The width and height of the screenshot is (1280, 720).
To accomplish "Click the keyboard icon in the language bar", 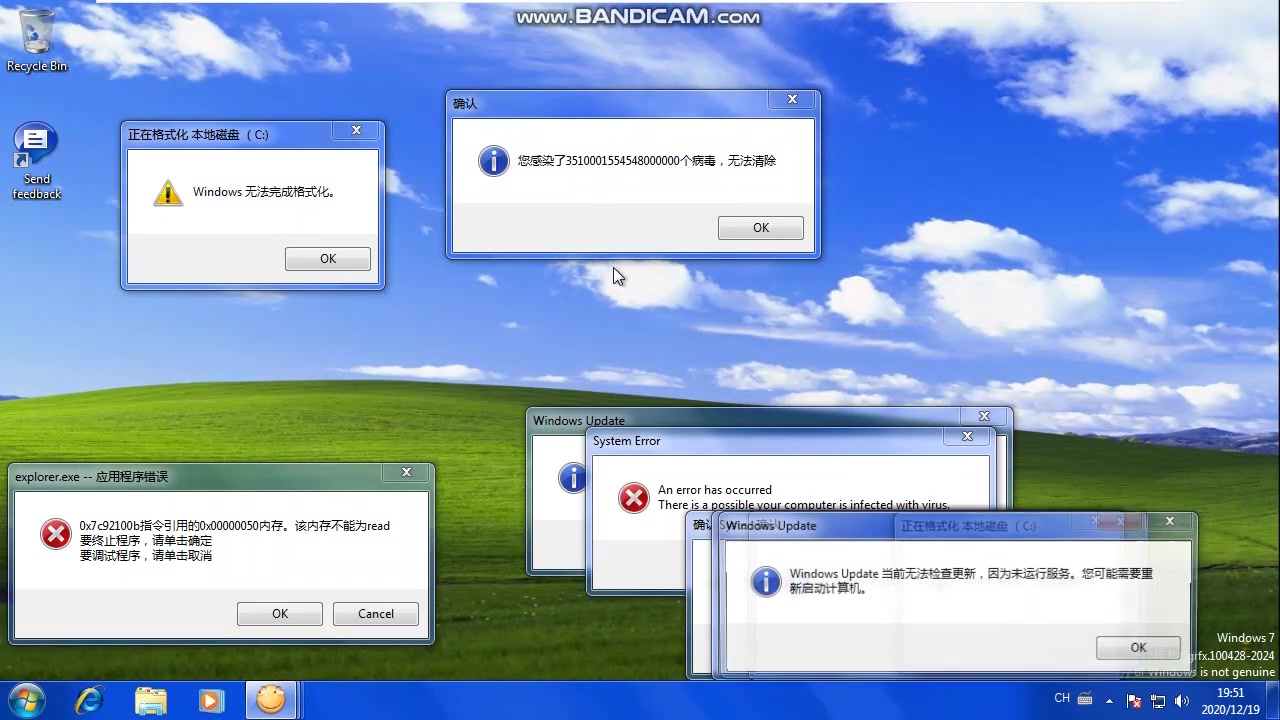I will tap(1087, 700).
